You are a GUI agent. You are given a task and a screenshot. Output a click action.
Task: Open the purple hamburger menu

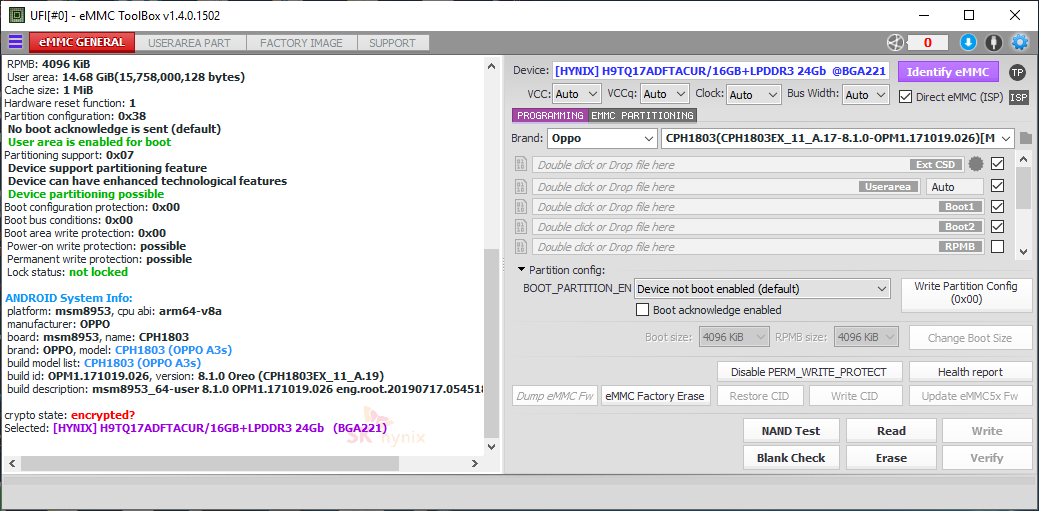point(15,42)
